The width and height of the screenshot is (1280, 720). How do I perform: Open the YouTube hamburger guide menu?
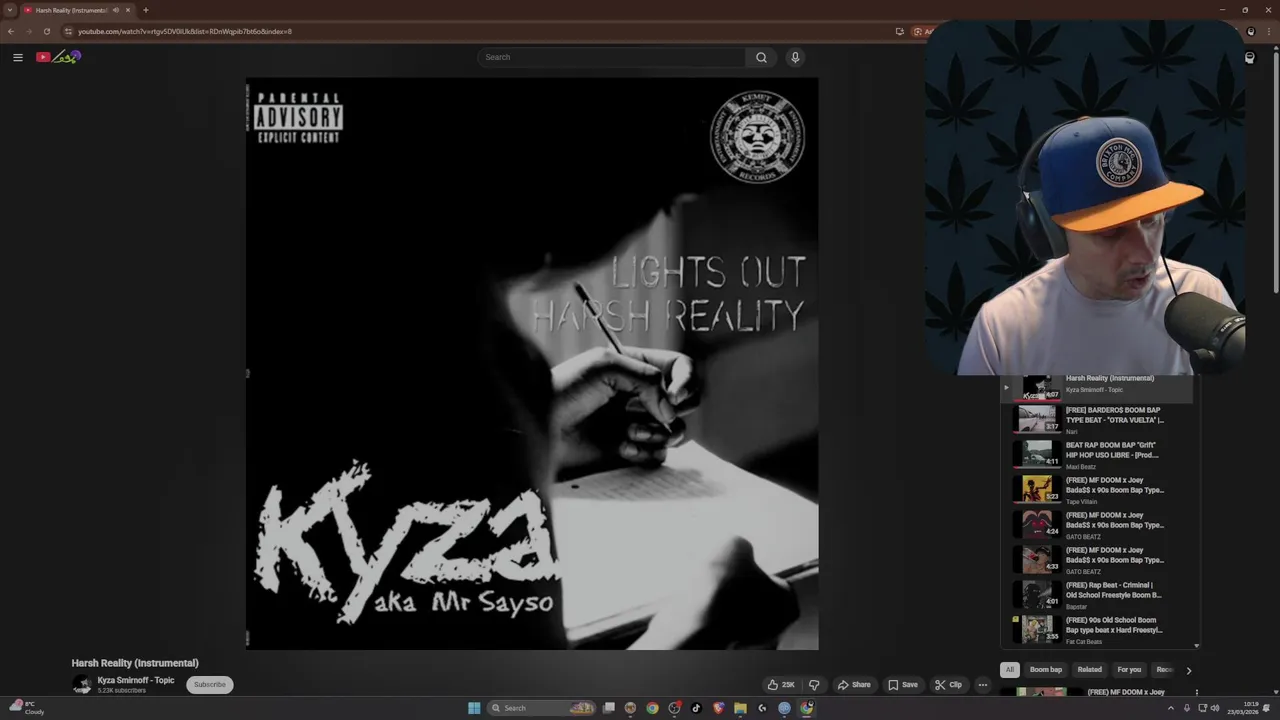[17, 57]
